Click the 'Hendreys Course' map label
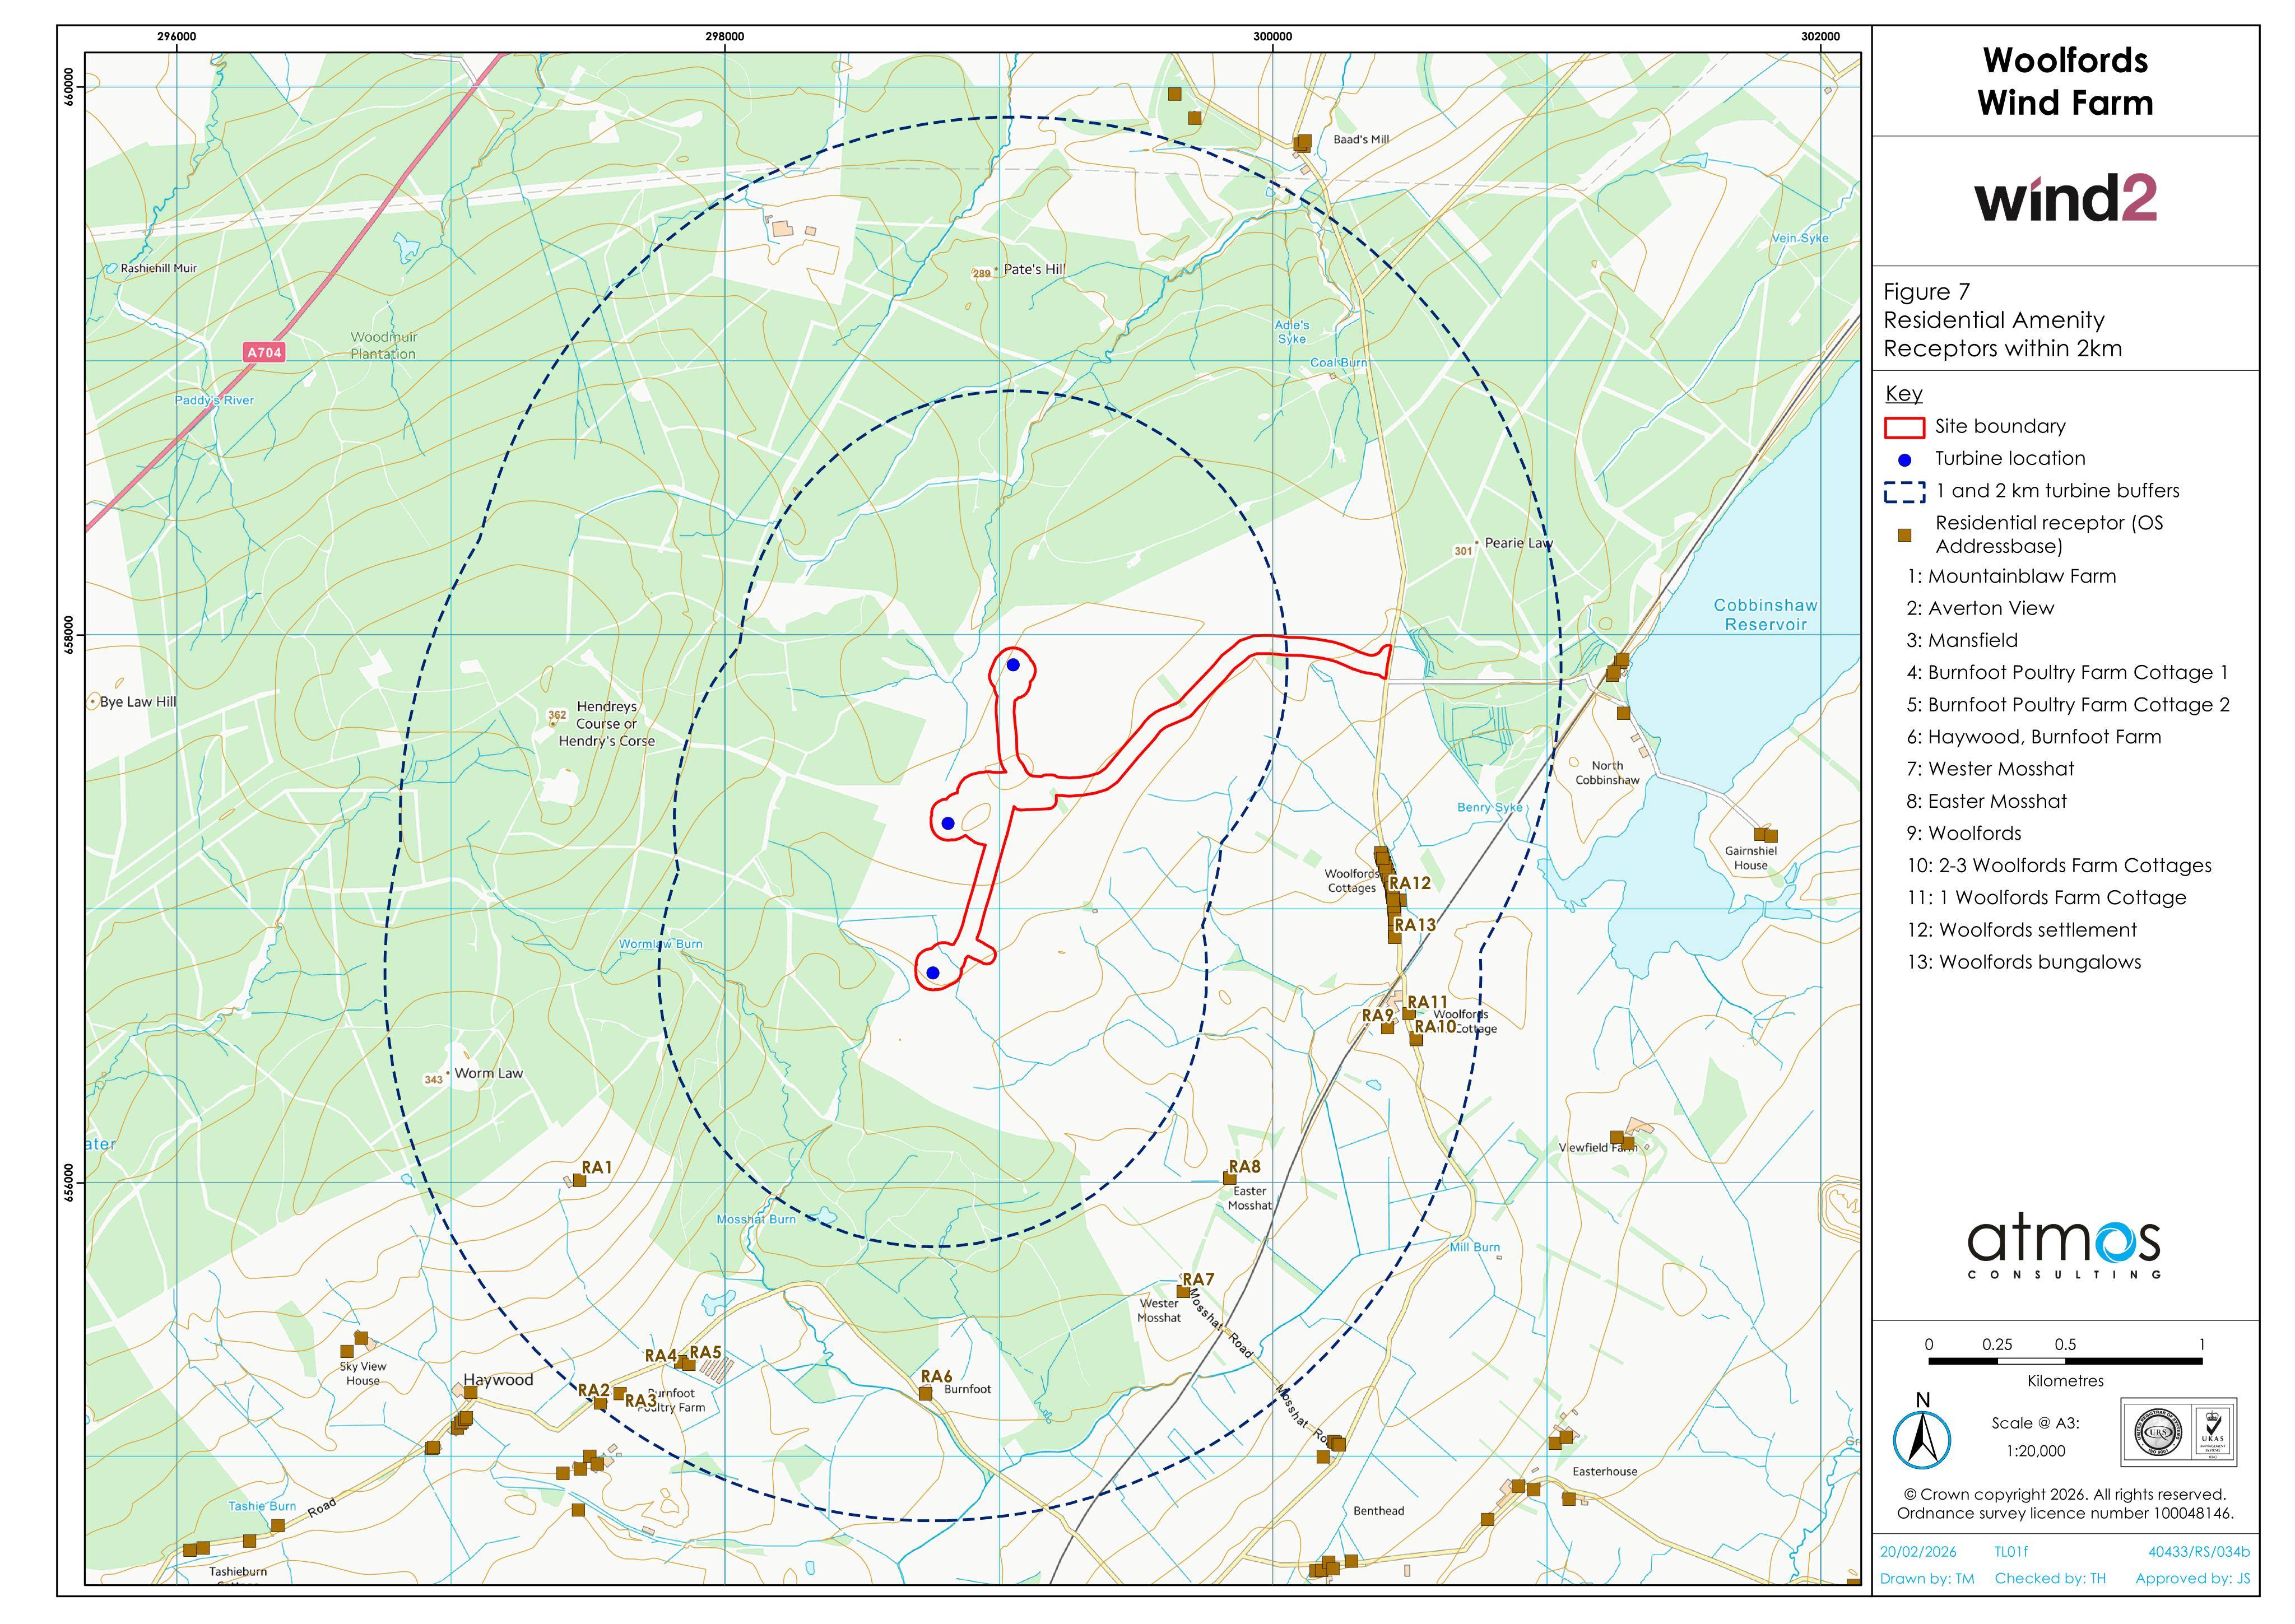The width and height of the screenshot is (2295, 1624). pos(606,724)
